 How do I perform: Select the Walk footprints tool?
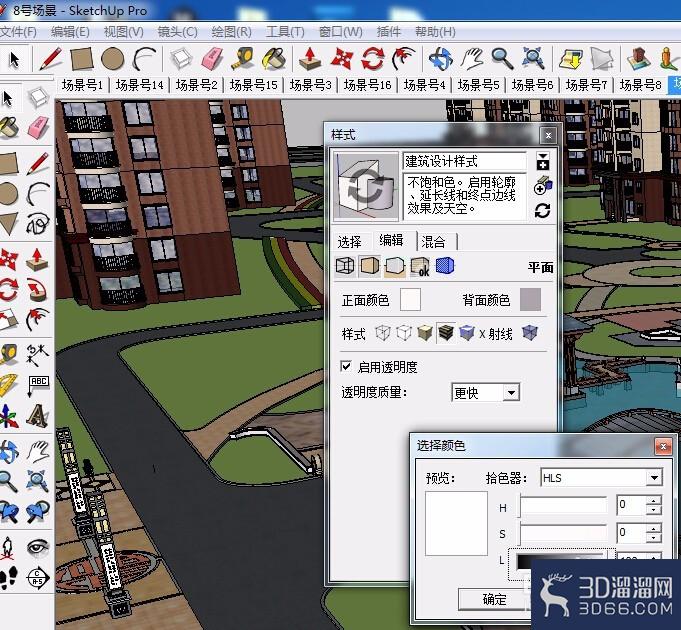9,577
